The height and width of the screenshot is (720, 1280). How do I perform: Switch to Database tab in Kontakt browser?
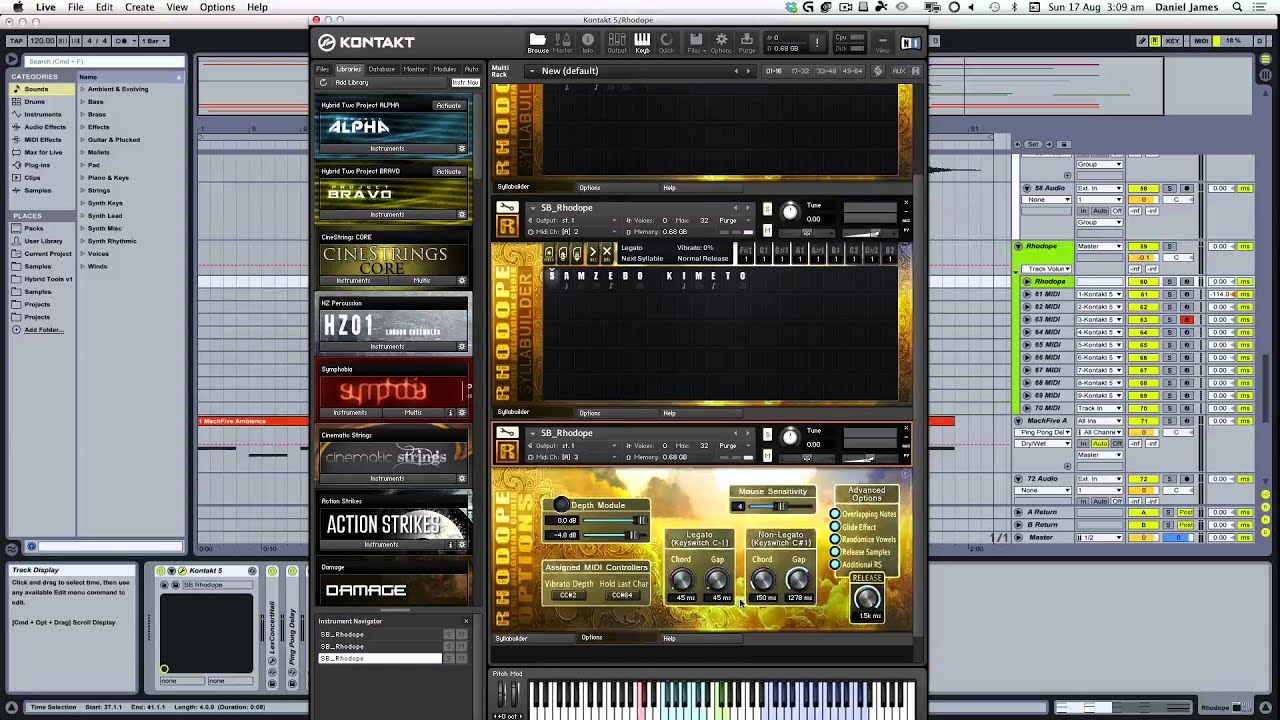pyautogui.click(x=382, y=70)
